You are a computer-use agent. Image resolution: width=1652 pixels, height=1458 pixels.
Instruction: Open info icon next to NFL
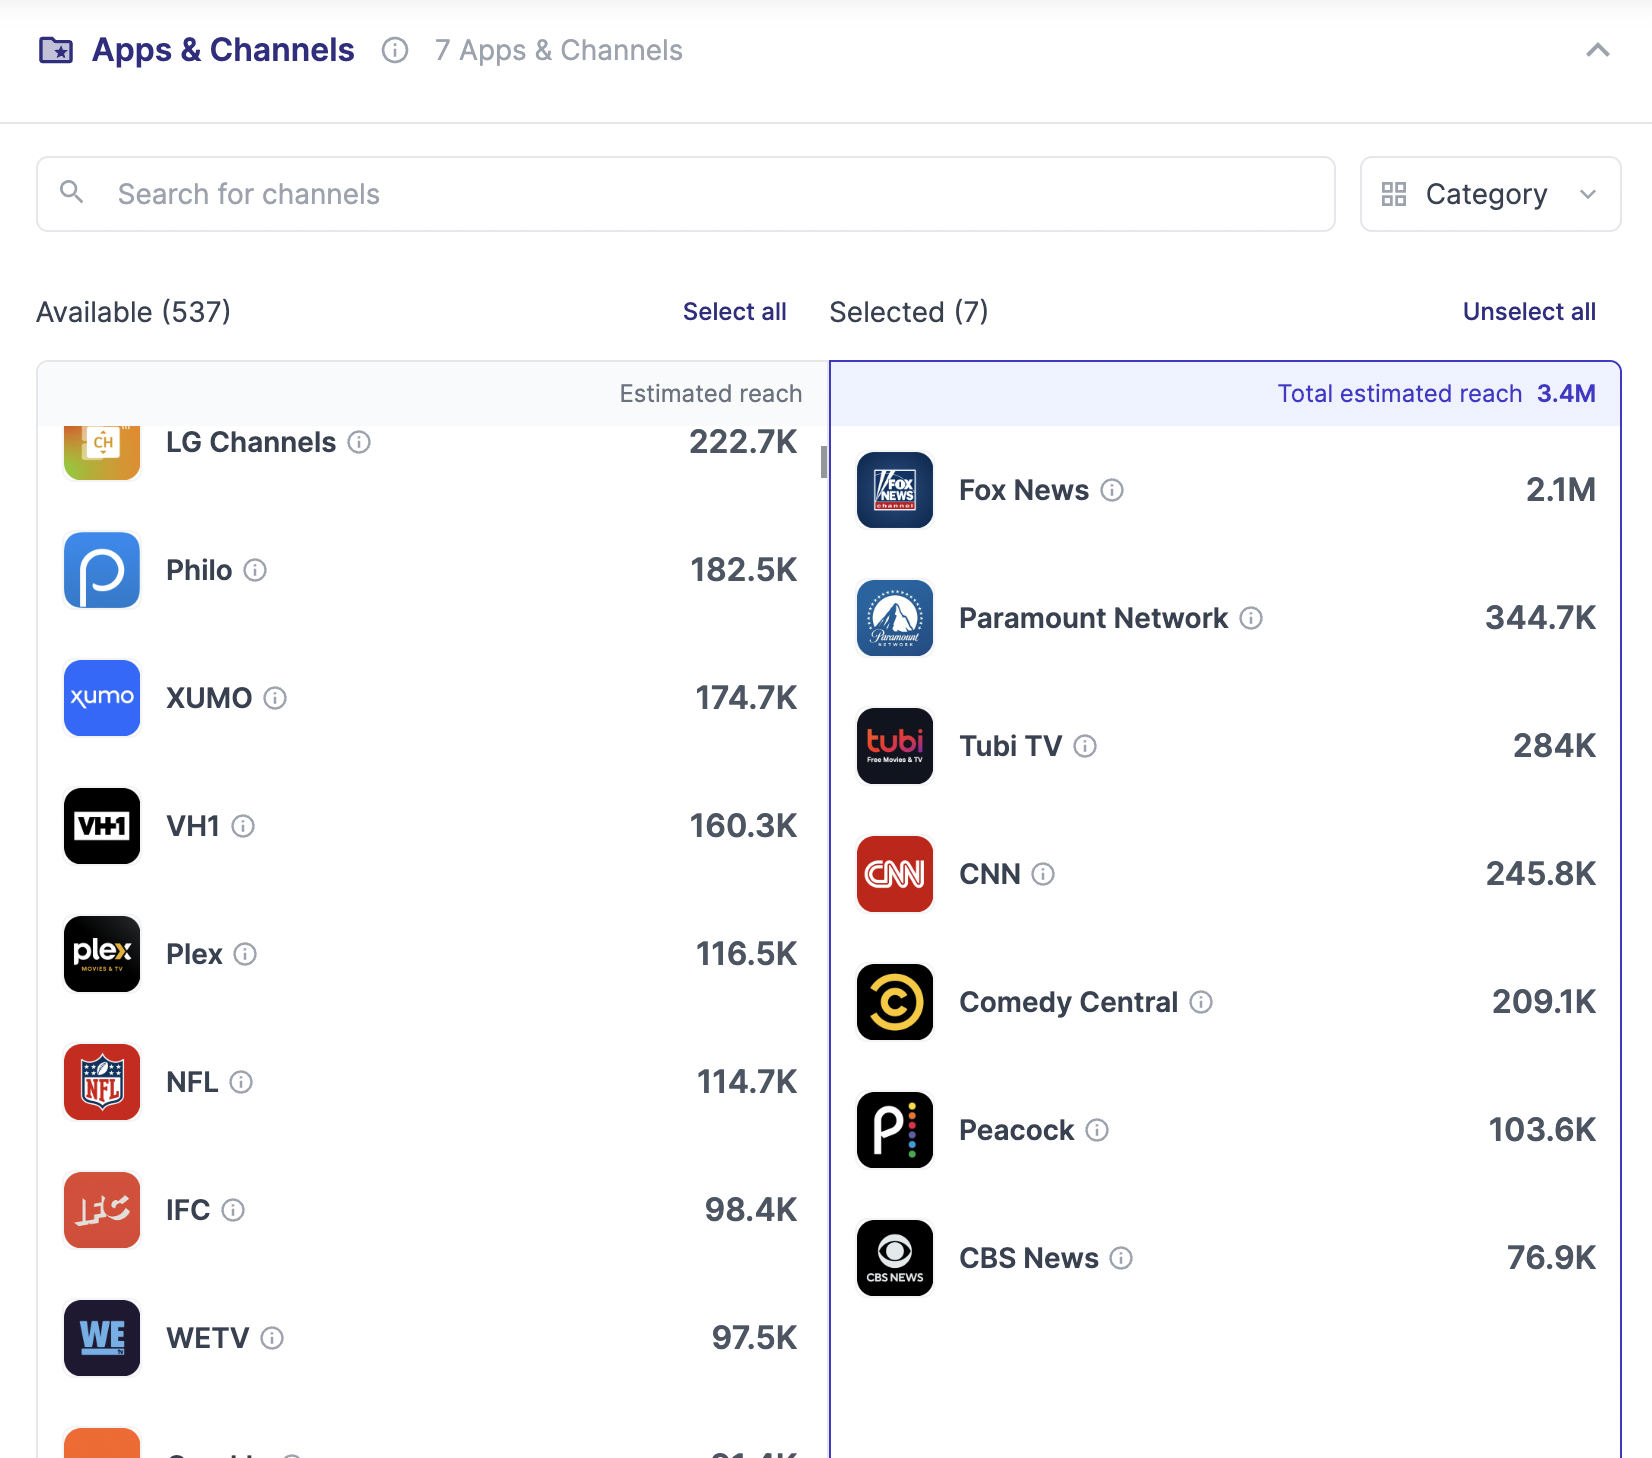tap(241, 1082)
